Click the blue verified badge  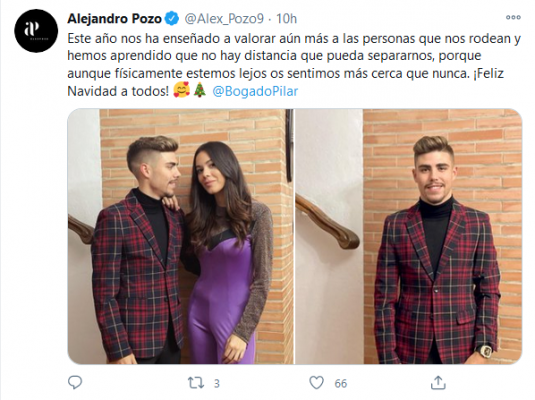point(172,18)
